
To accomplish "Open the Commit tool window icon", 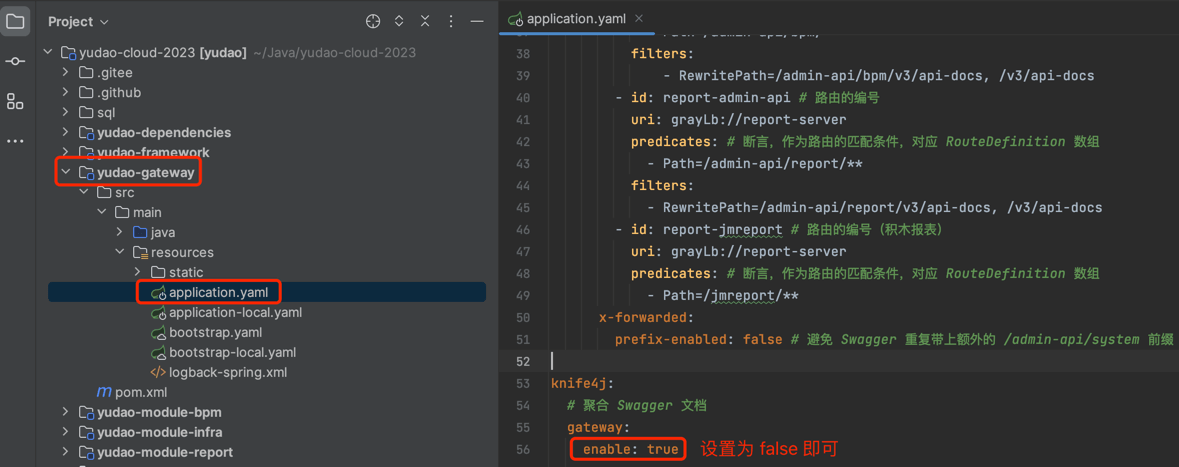I will [x=15, y=61].
